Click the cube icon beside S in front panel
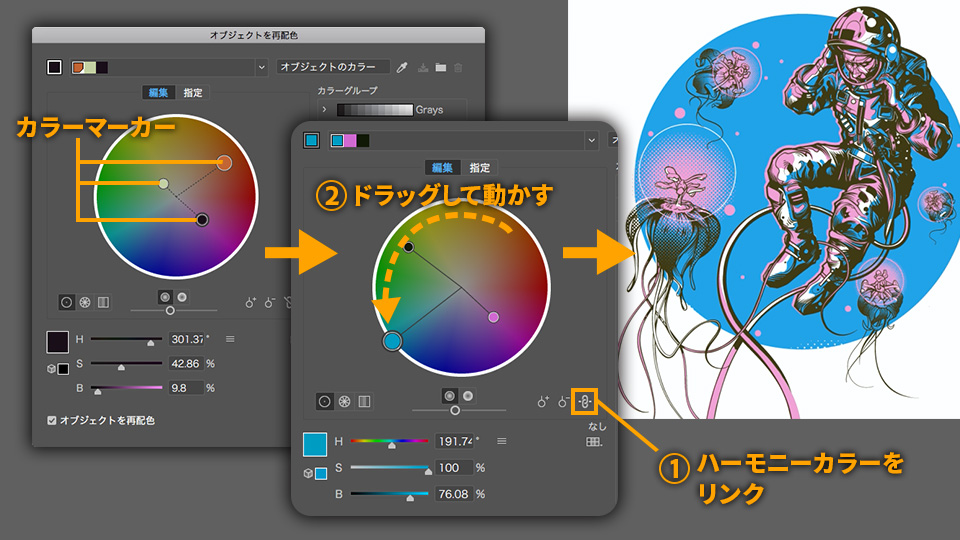The width and height of the screenshot is (960, 540). pyautogui.click(x=309, y=473)
